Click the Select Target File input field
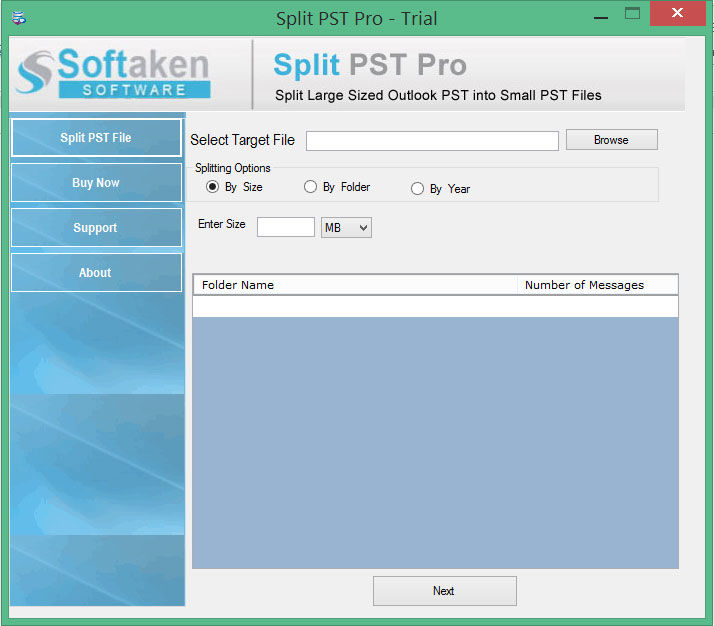 click(x=432, y=141)
